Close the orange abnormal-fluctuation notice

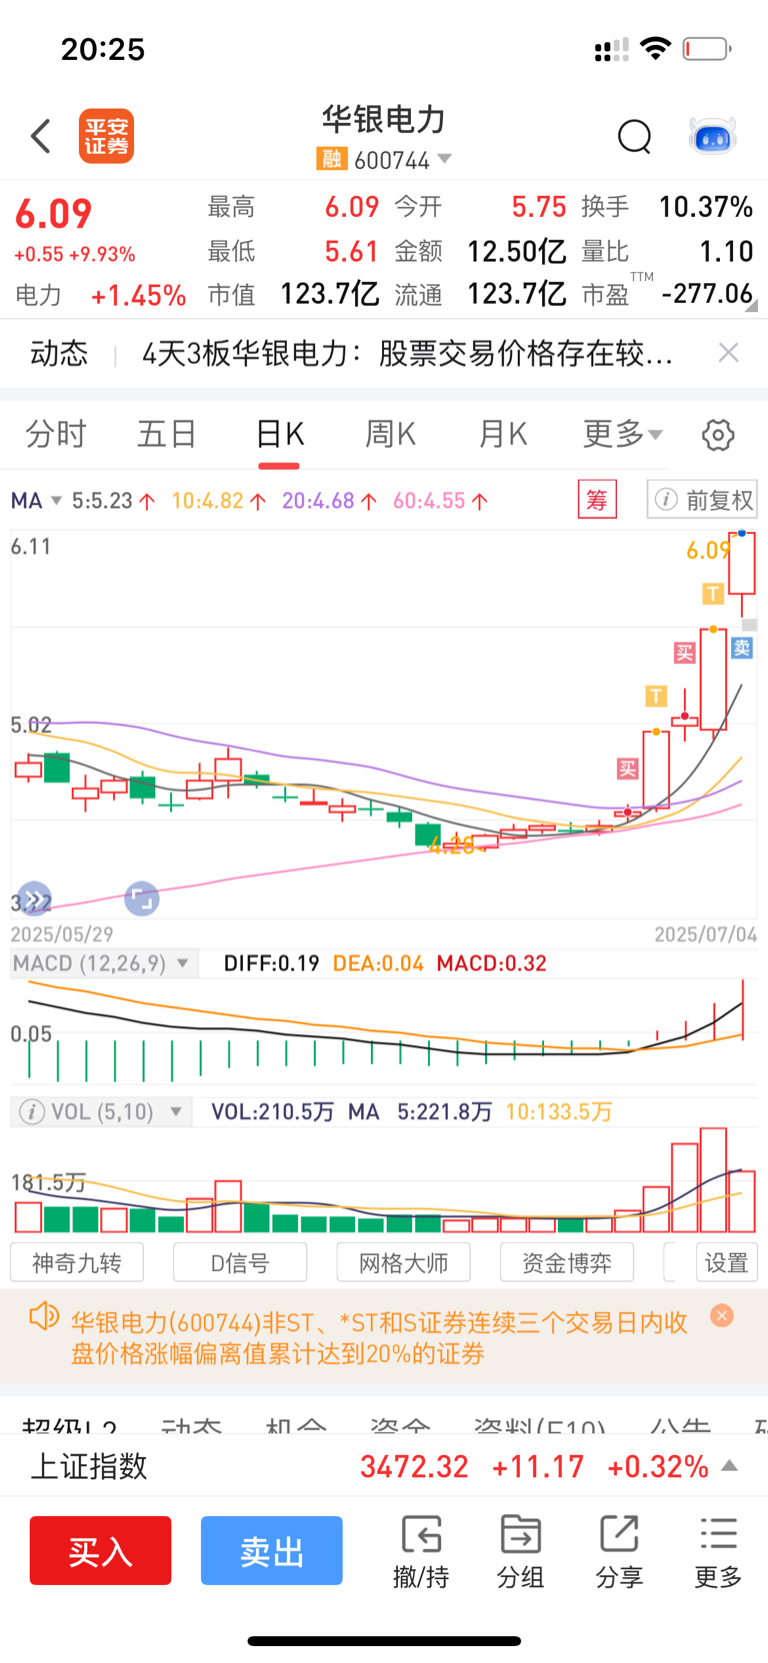[x=722, y=1316]
